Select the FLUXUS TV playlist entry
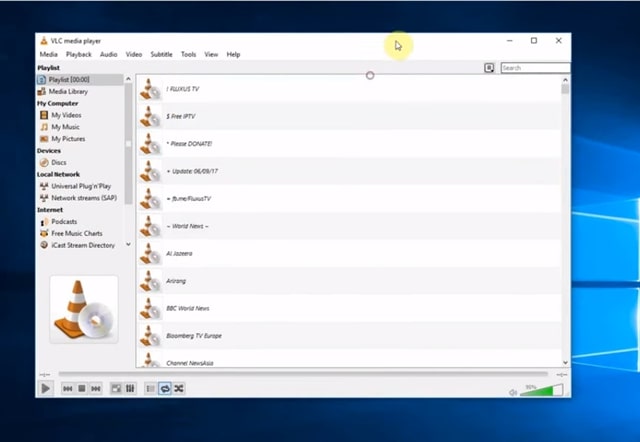Viewport: 640px width, 442px height. click(349, 89)
